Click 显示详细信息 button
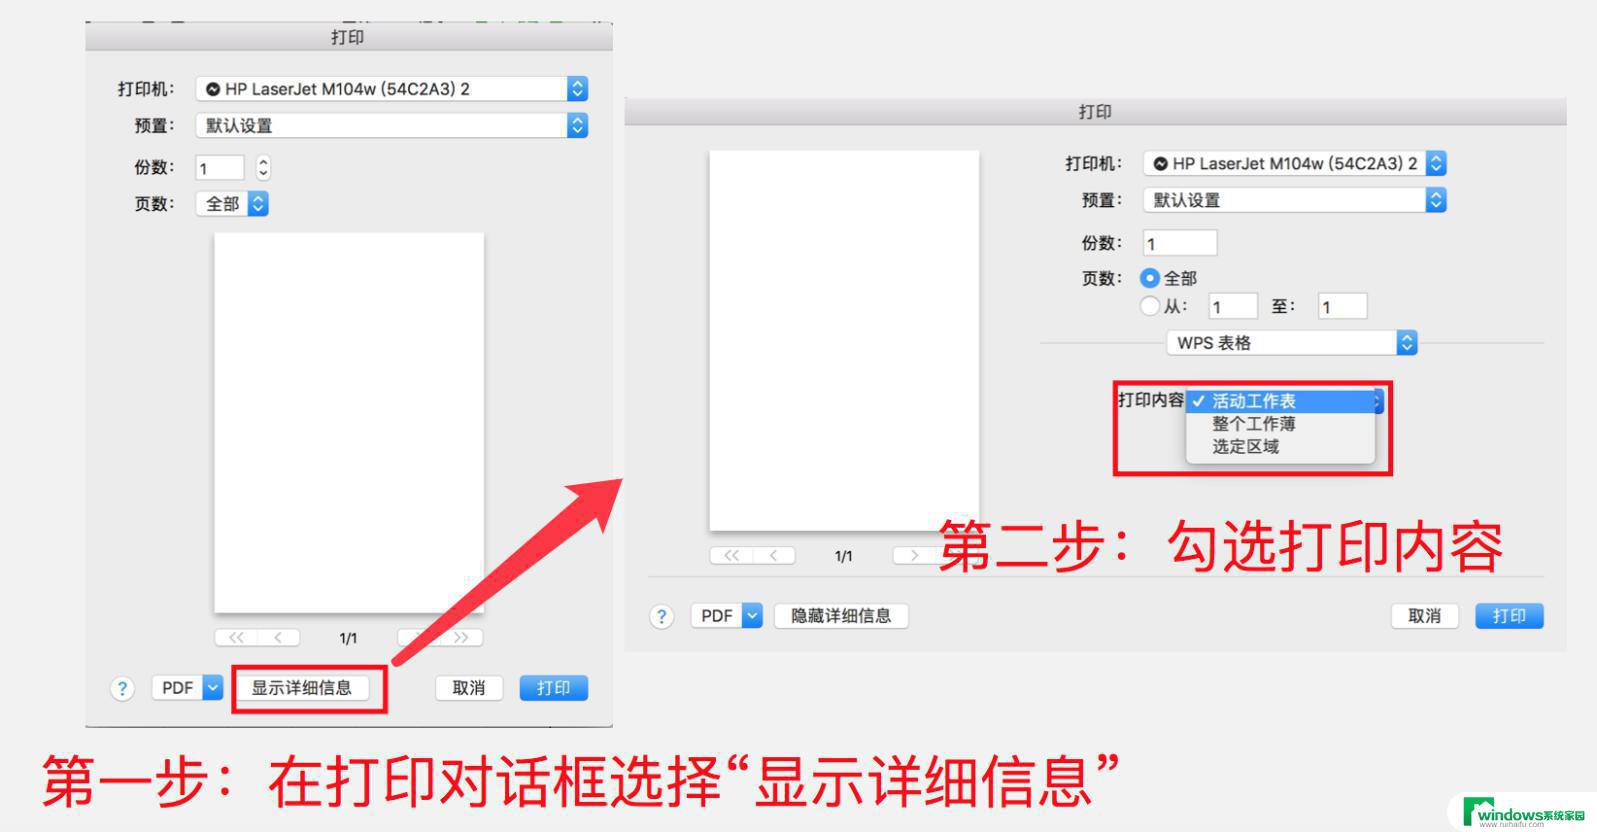This screenshot has width=1597, height=832. [301, 688]
